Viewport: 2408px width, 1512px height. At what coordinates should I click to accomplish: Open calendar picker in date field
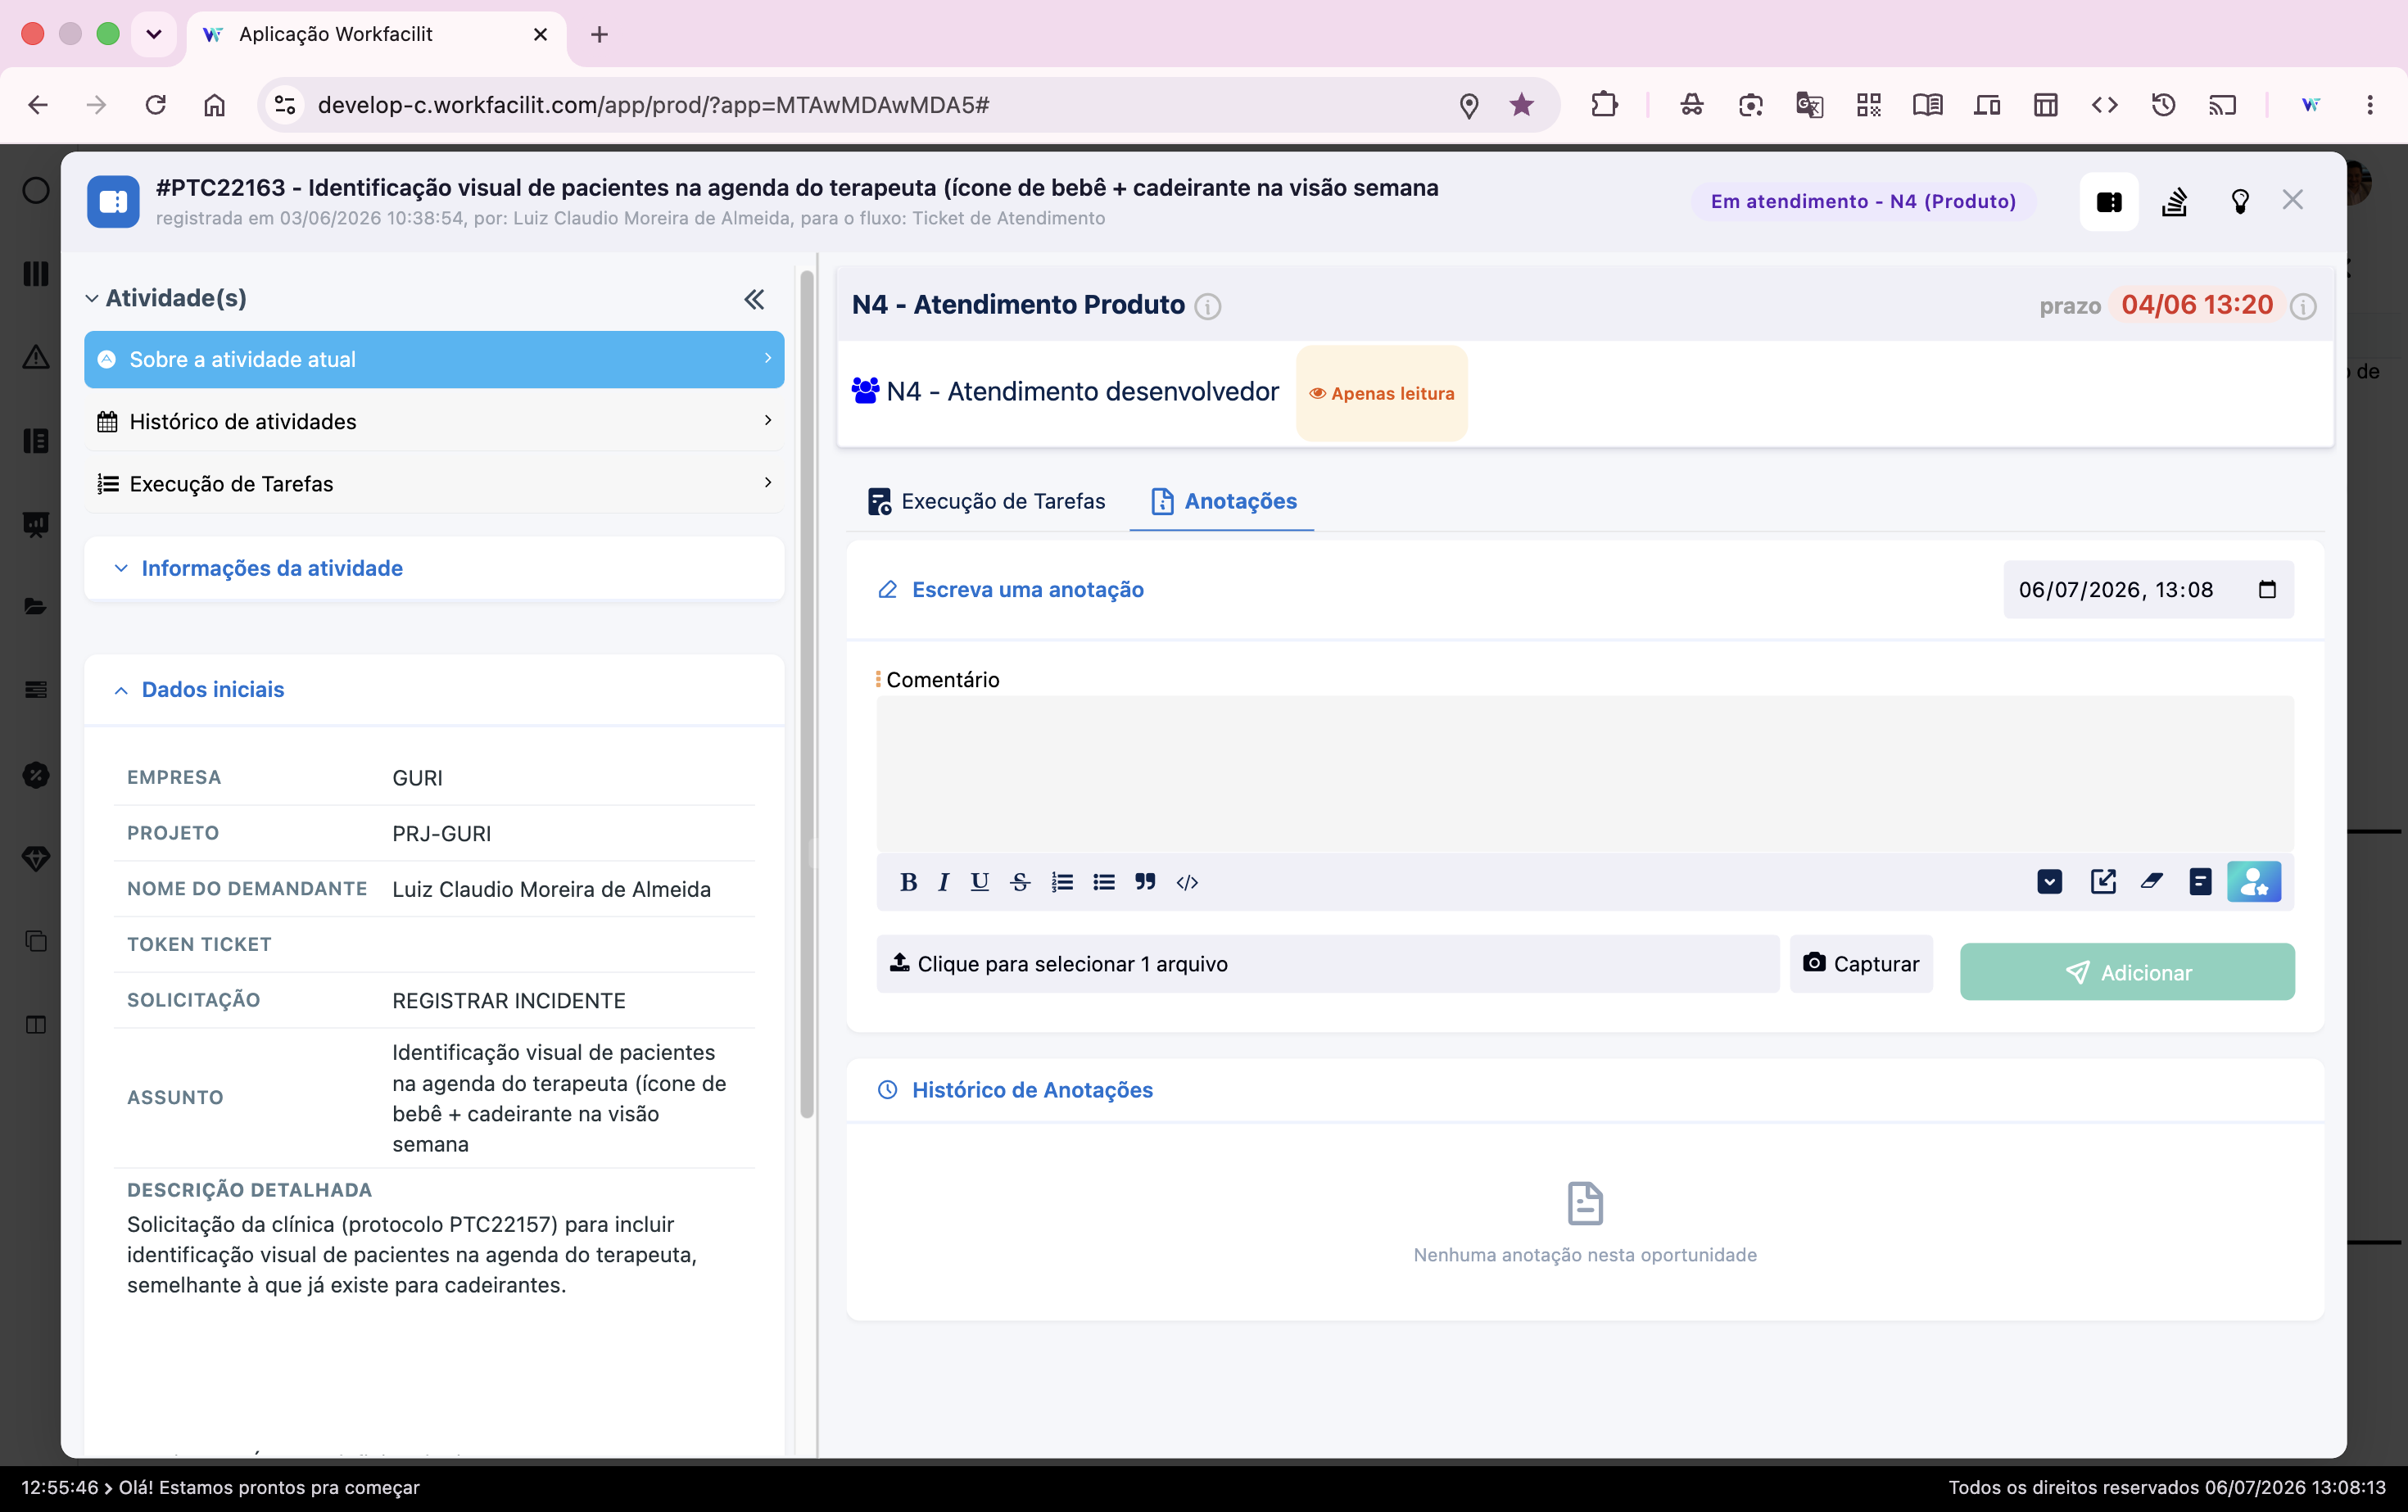2267,590
